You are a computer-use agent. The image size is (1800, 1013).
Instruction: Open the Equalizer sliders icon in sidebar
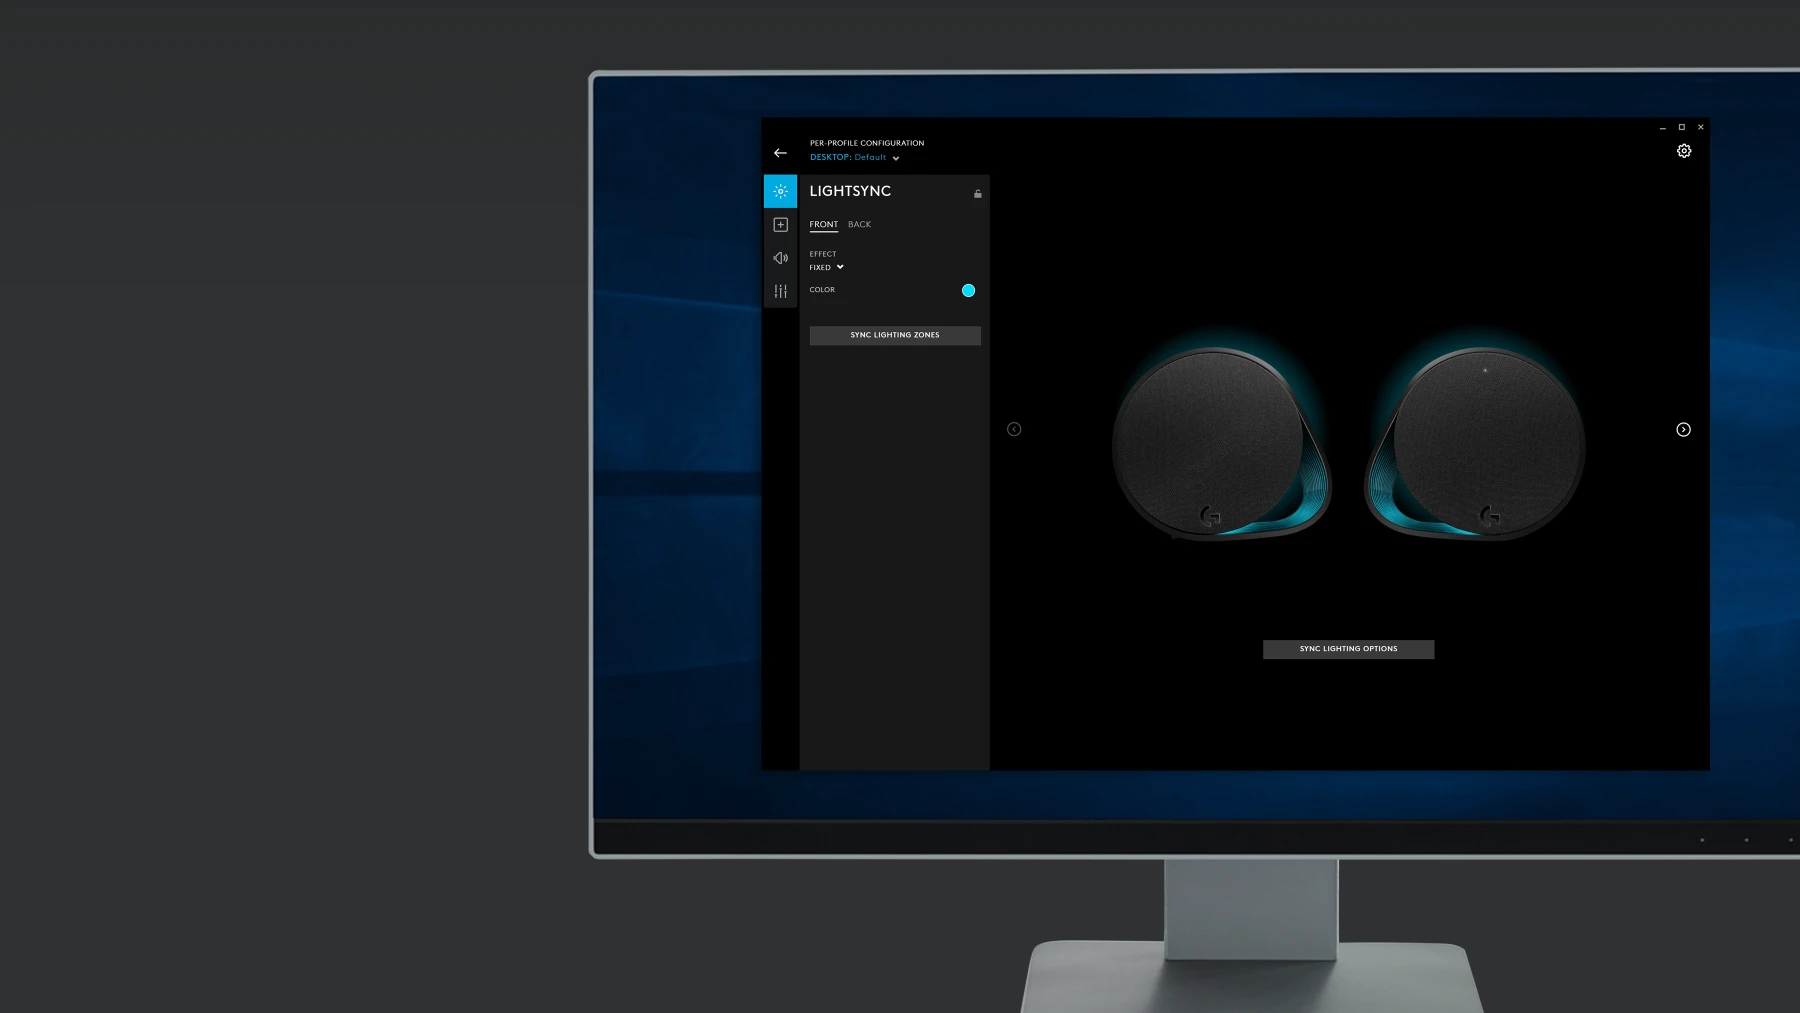780,291
